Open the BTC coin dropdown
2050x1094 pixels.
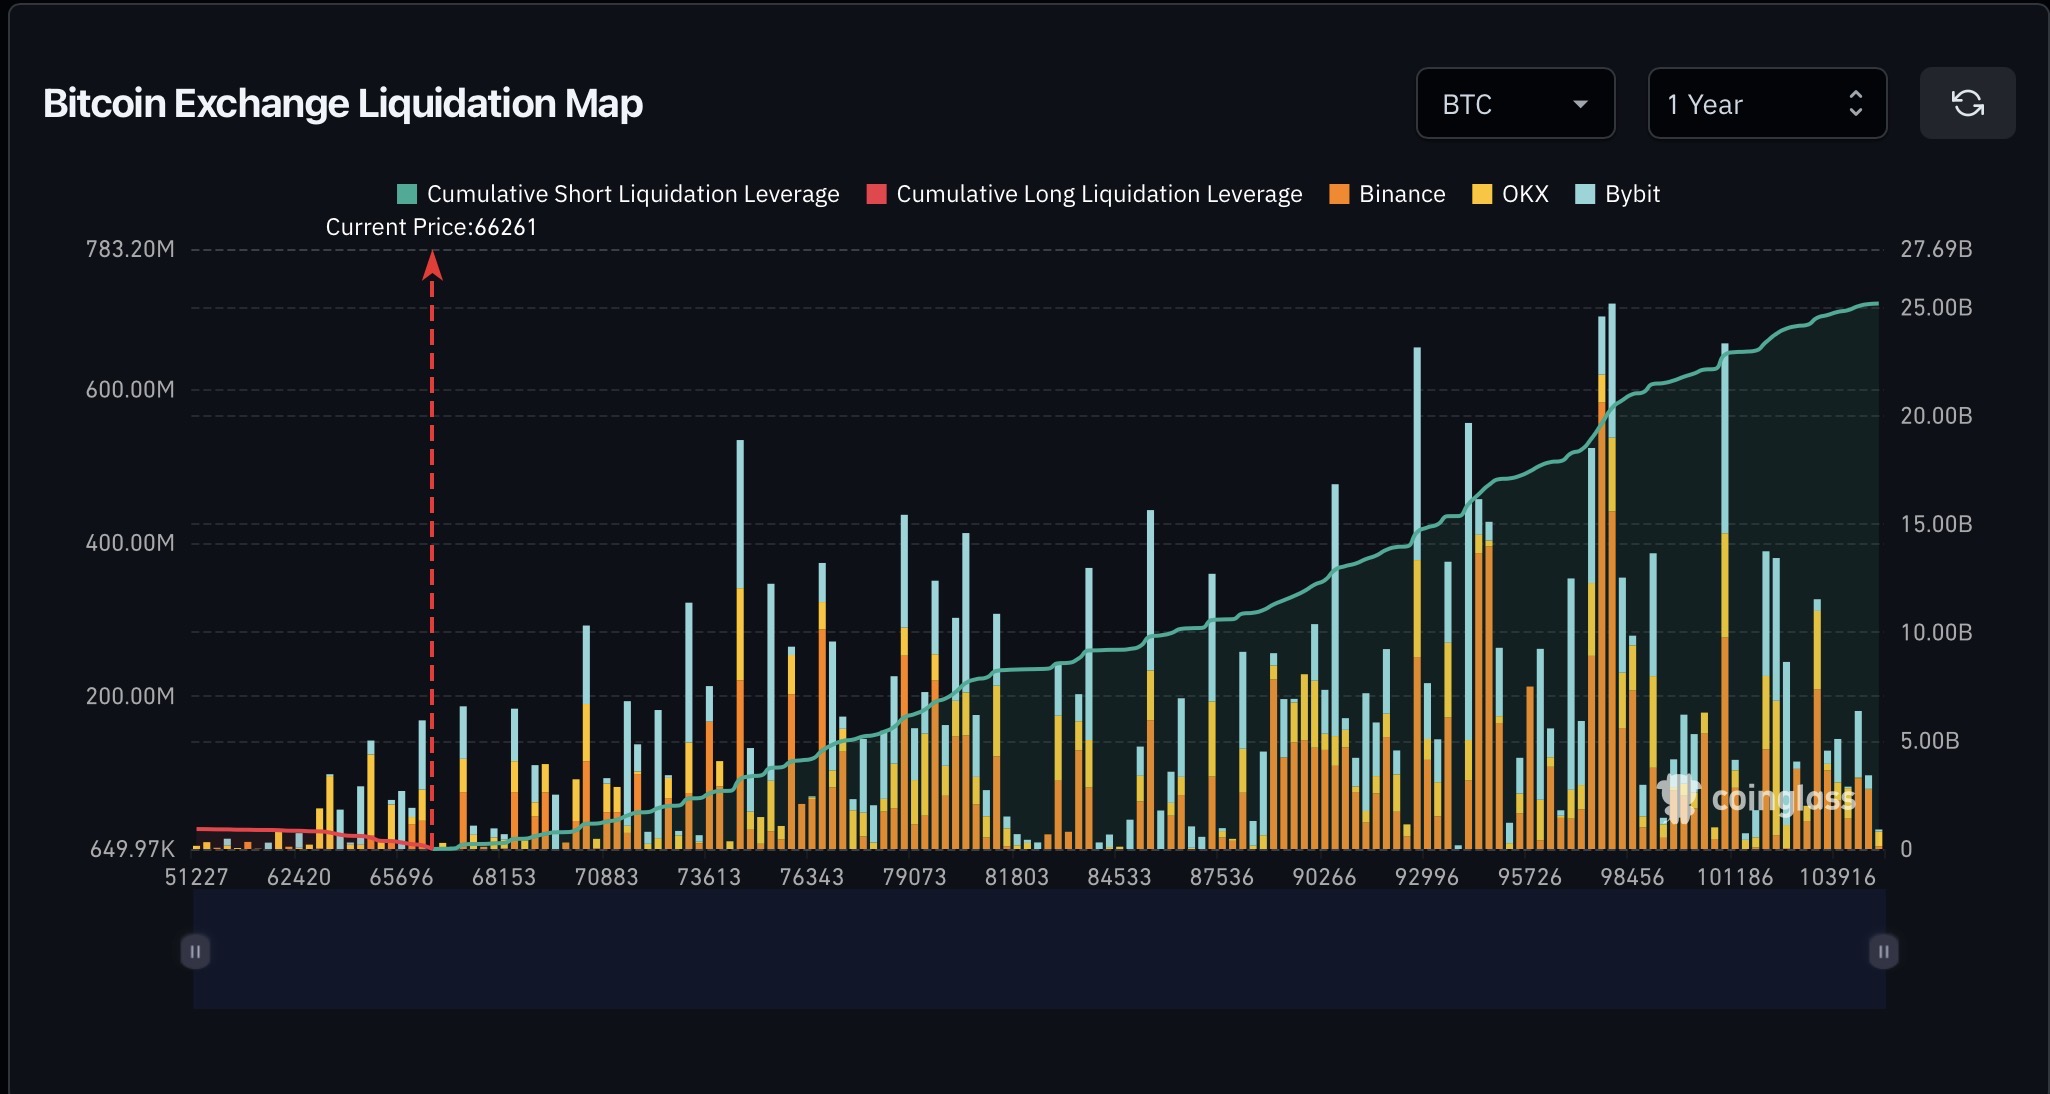1514,103
